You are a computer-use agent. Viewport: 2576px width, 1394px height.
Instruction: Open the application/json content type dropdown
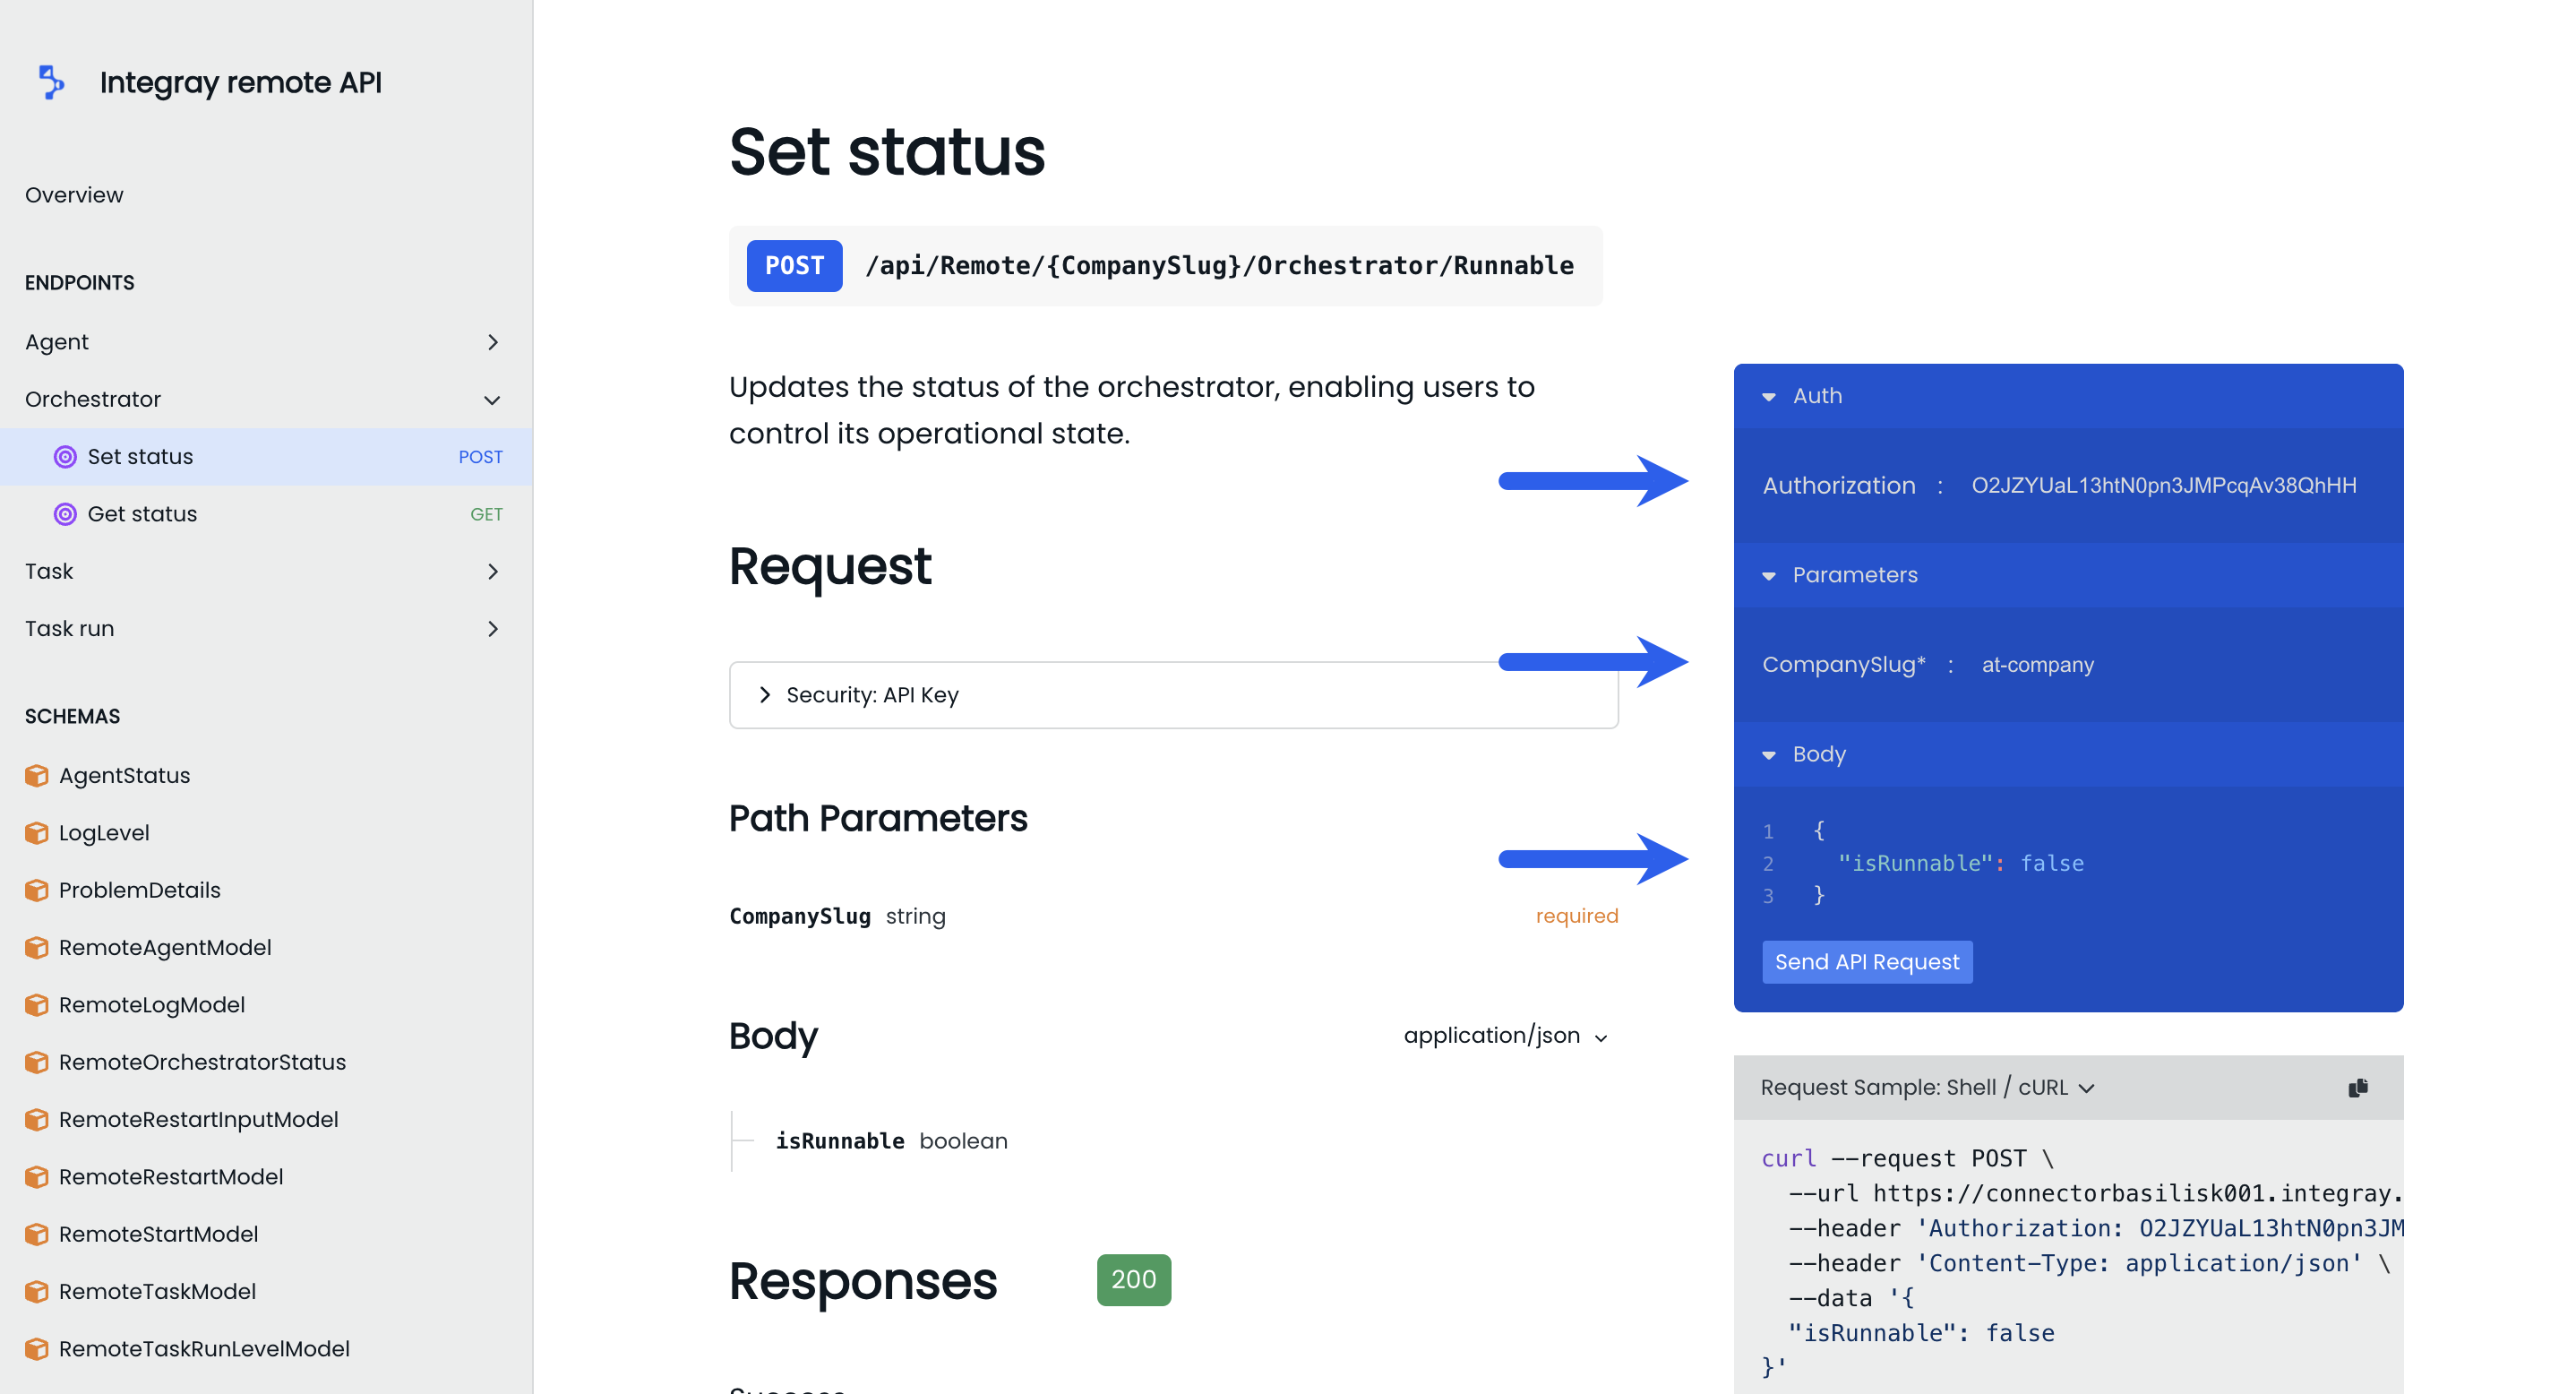click(1505, 1036)
